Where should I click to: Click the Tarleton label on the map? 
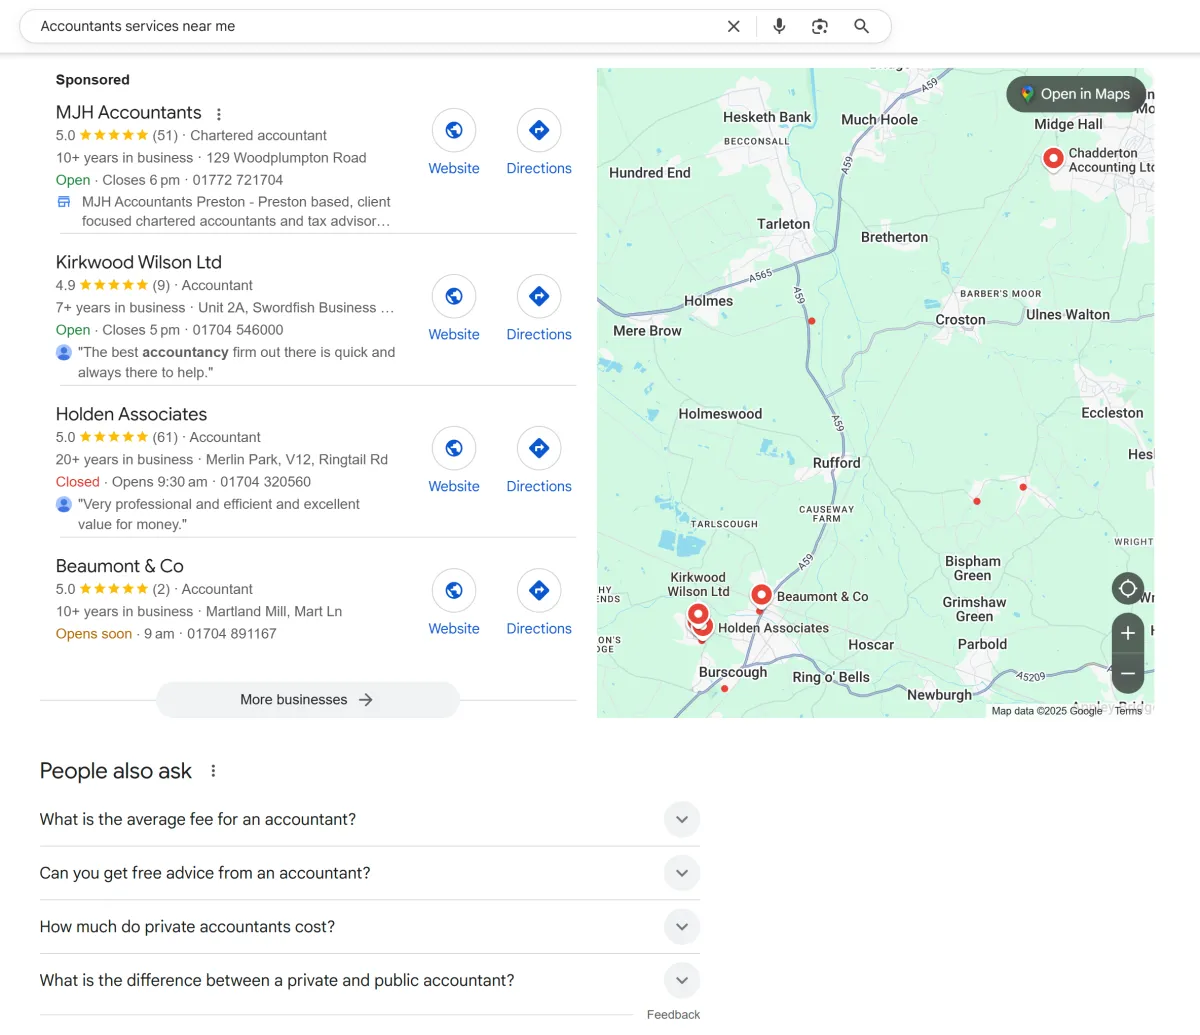click(x=784, y=224)
